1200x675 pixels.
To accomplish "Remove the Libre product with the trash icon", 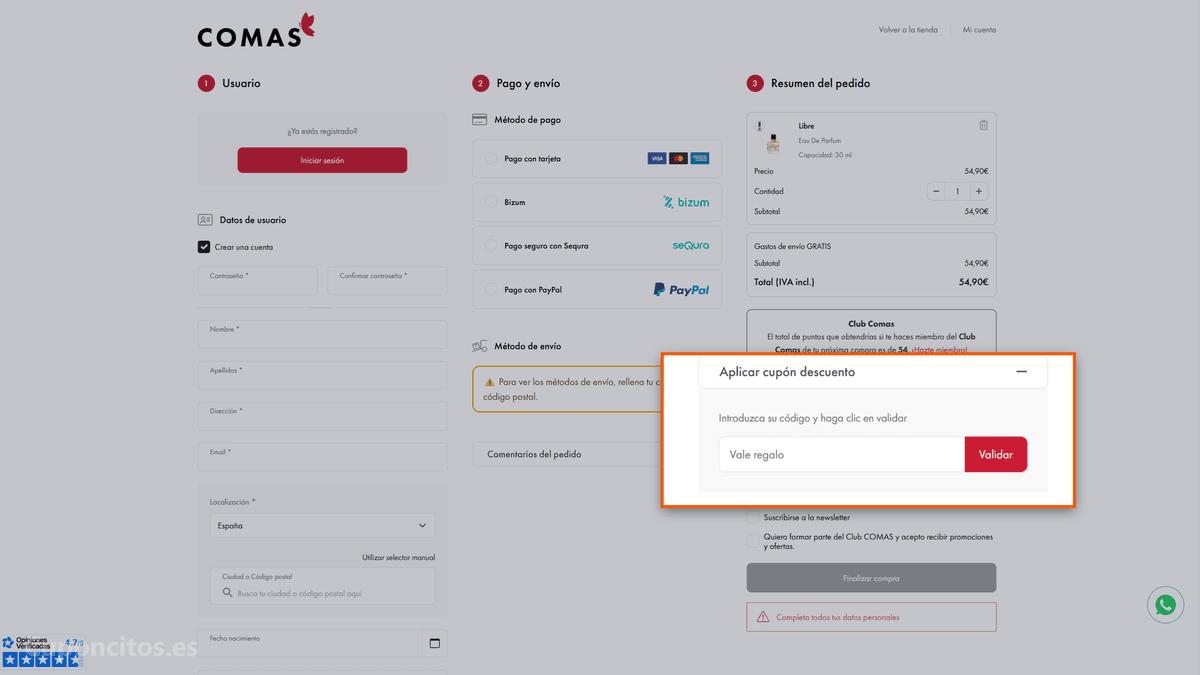I will 983,125.
